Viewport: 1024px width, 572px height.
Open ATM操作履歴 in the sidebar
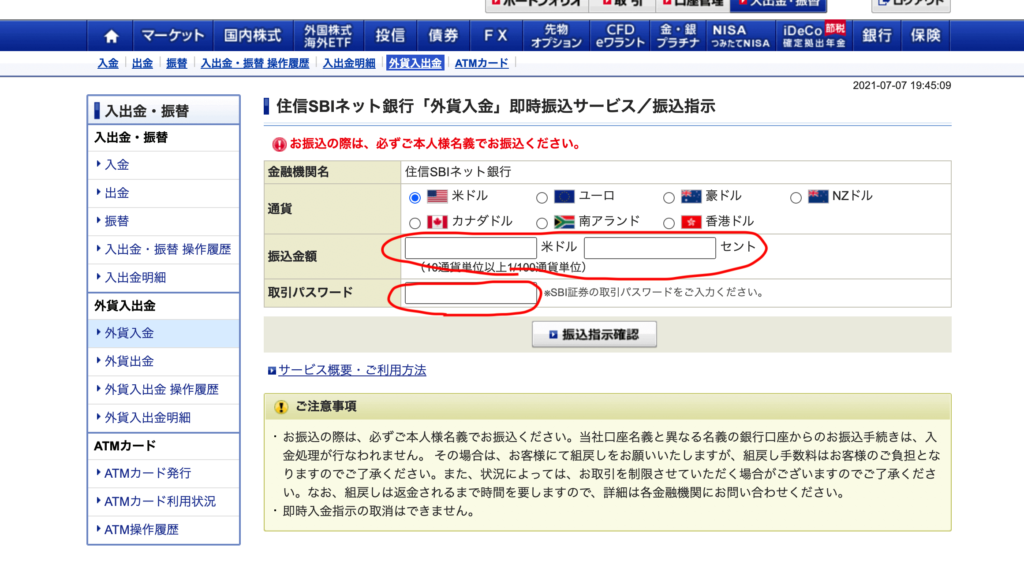pos(163,530)
